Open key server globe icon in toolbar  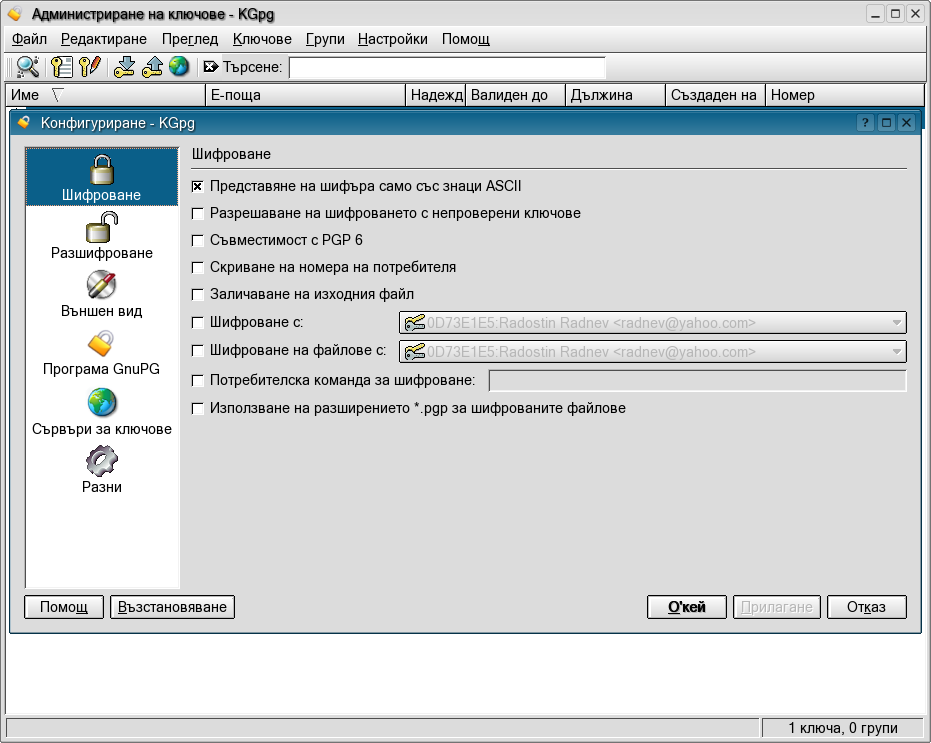[179, 67]
